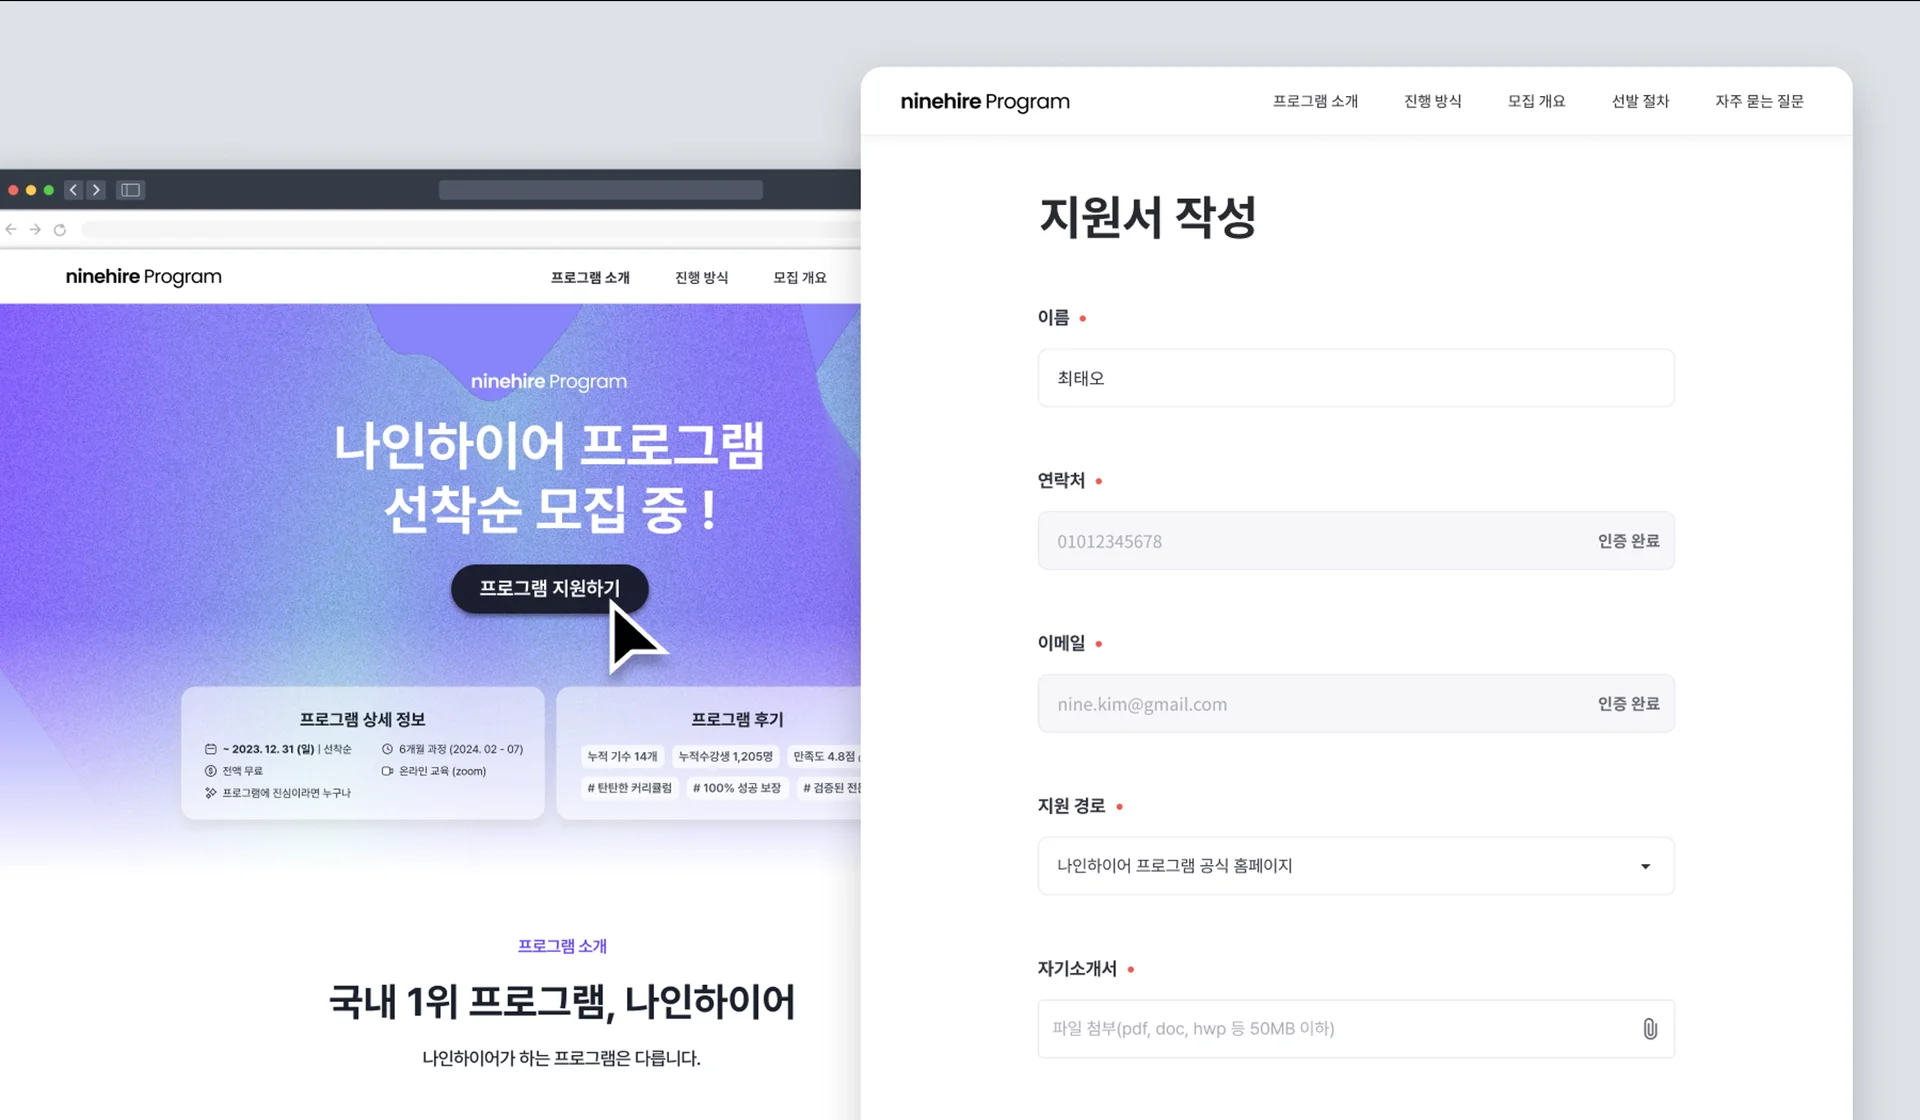
Task: Select 모집 개요 from the navigation bar
Action: tap(1536, 101)
